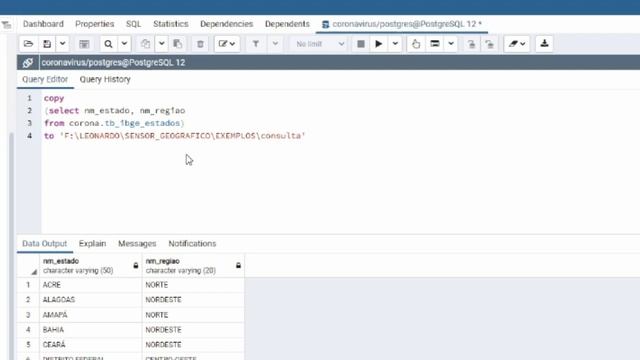Screen dimensions: 640x360
Task: Select result row number 3
Action: pos(28,315)
